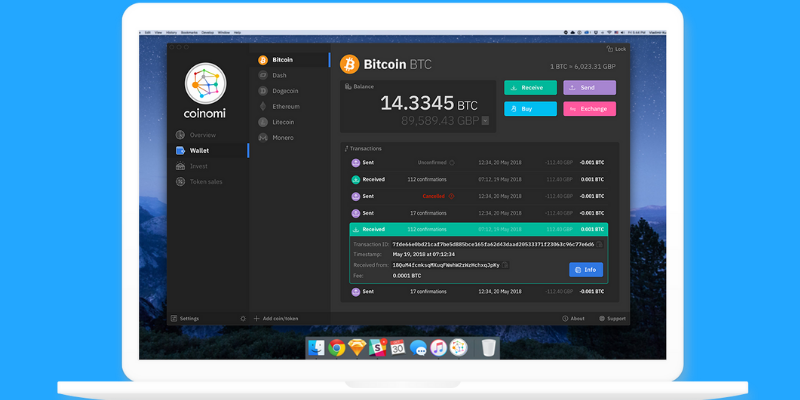Open the GBP currency dropdown under balance
The image size is (800, 400).
485,121
